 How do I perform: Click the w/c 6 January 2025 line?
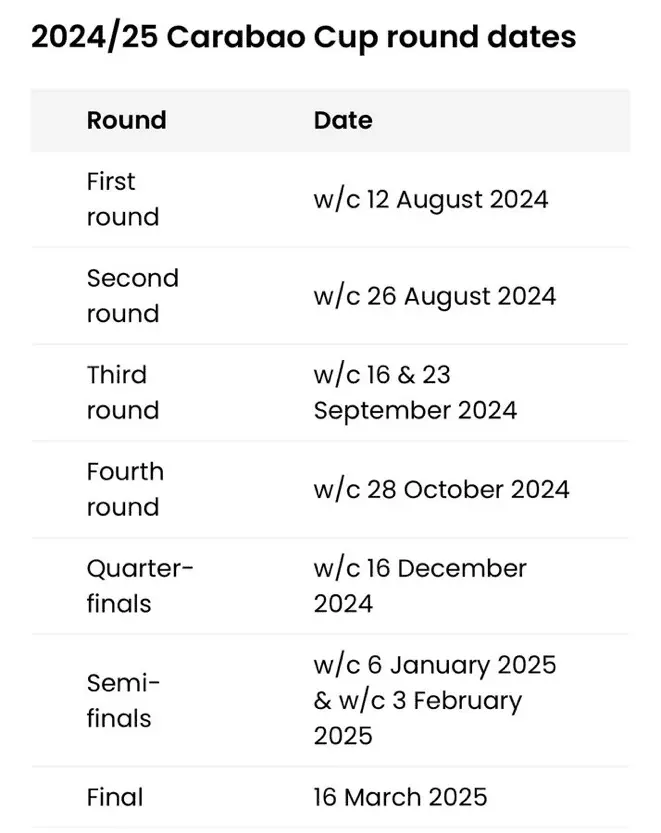[x=435, y=665]
